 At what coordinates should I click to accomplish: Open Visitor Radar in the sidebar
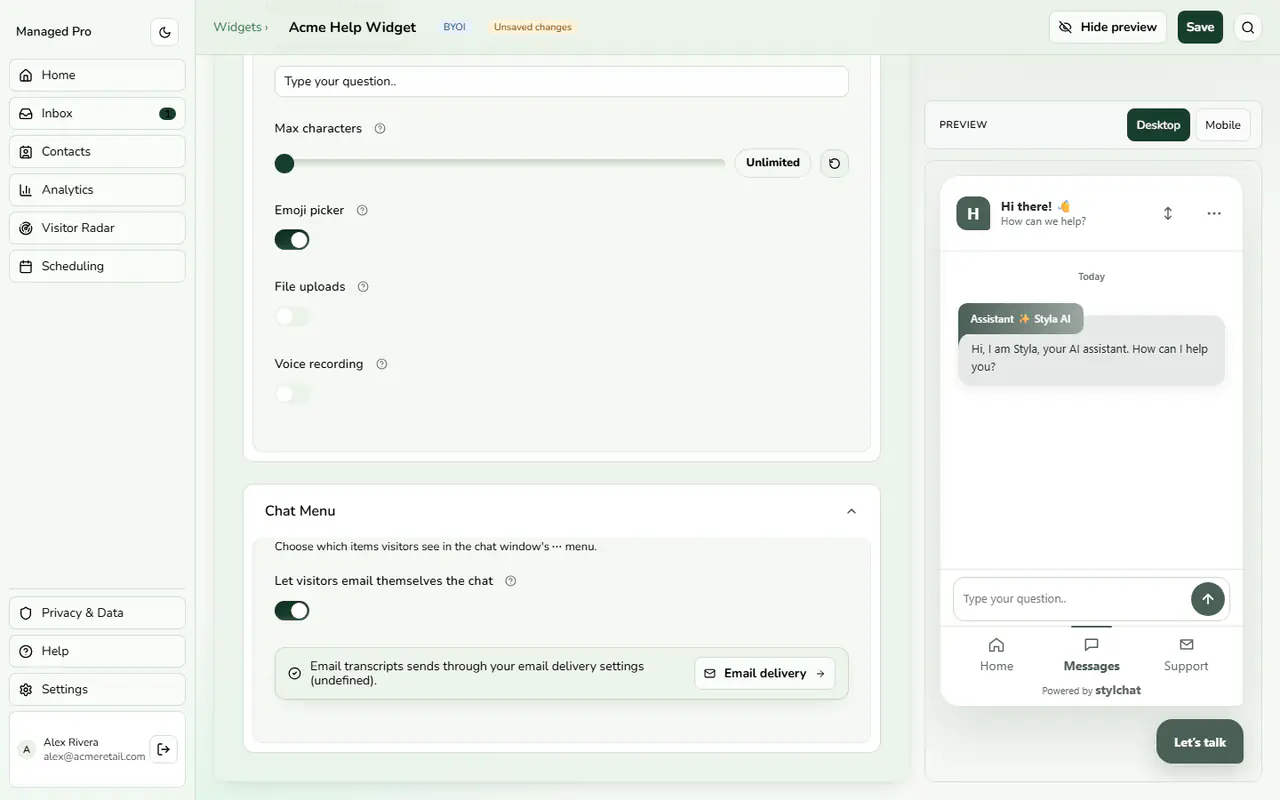coord(97,228)
